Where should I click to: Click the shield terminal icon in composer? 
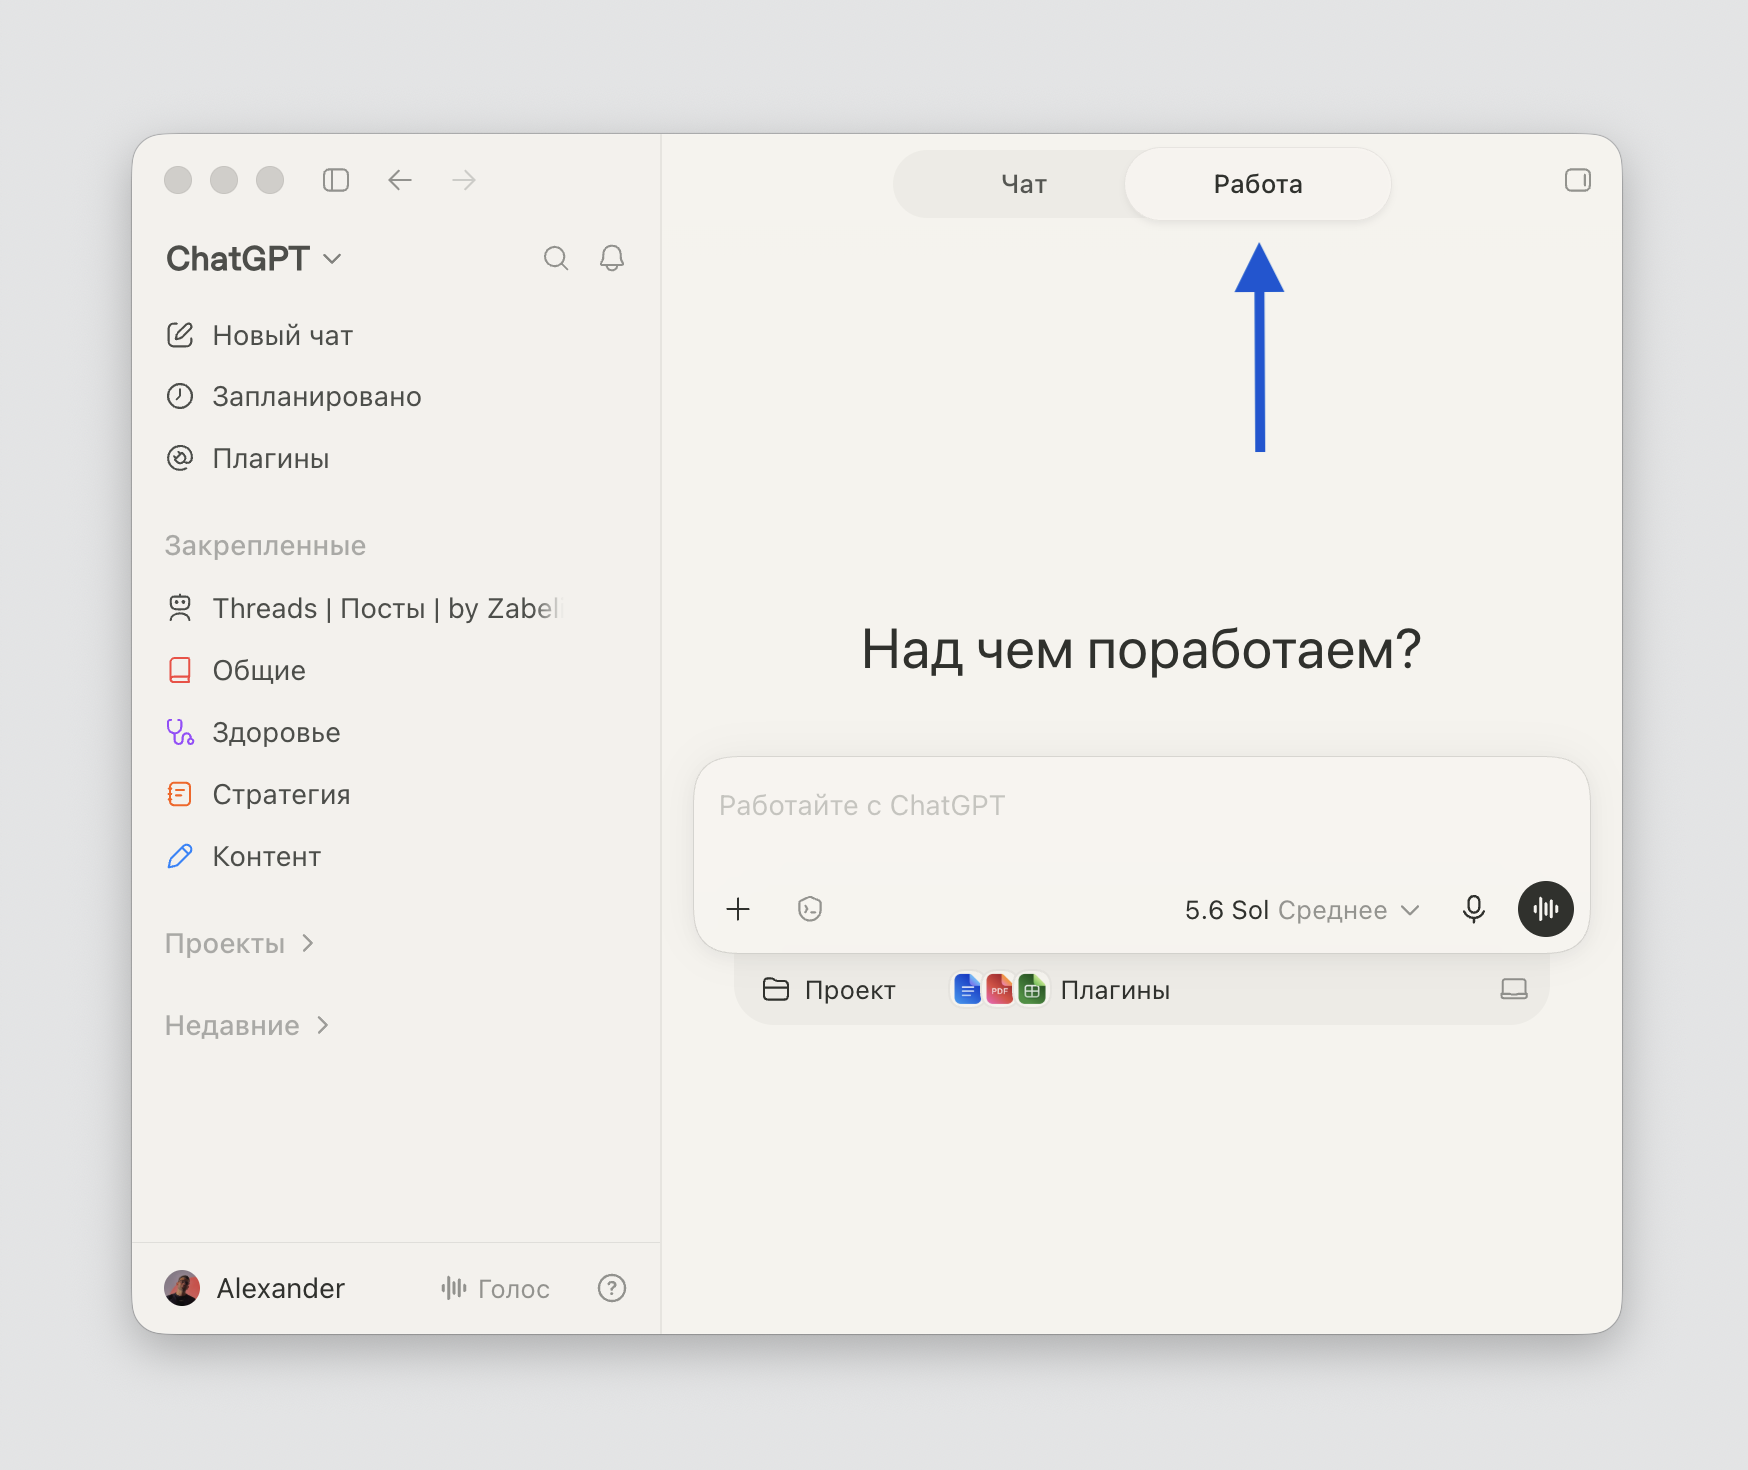(x=810, y=909)
